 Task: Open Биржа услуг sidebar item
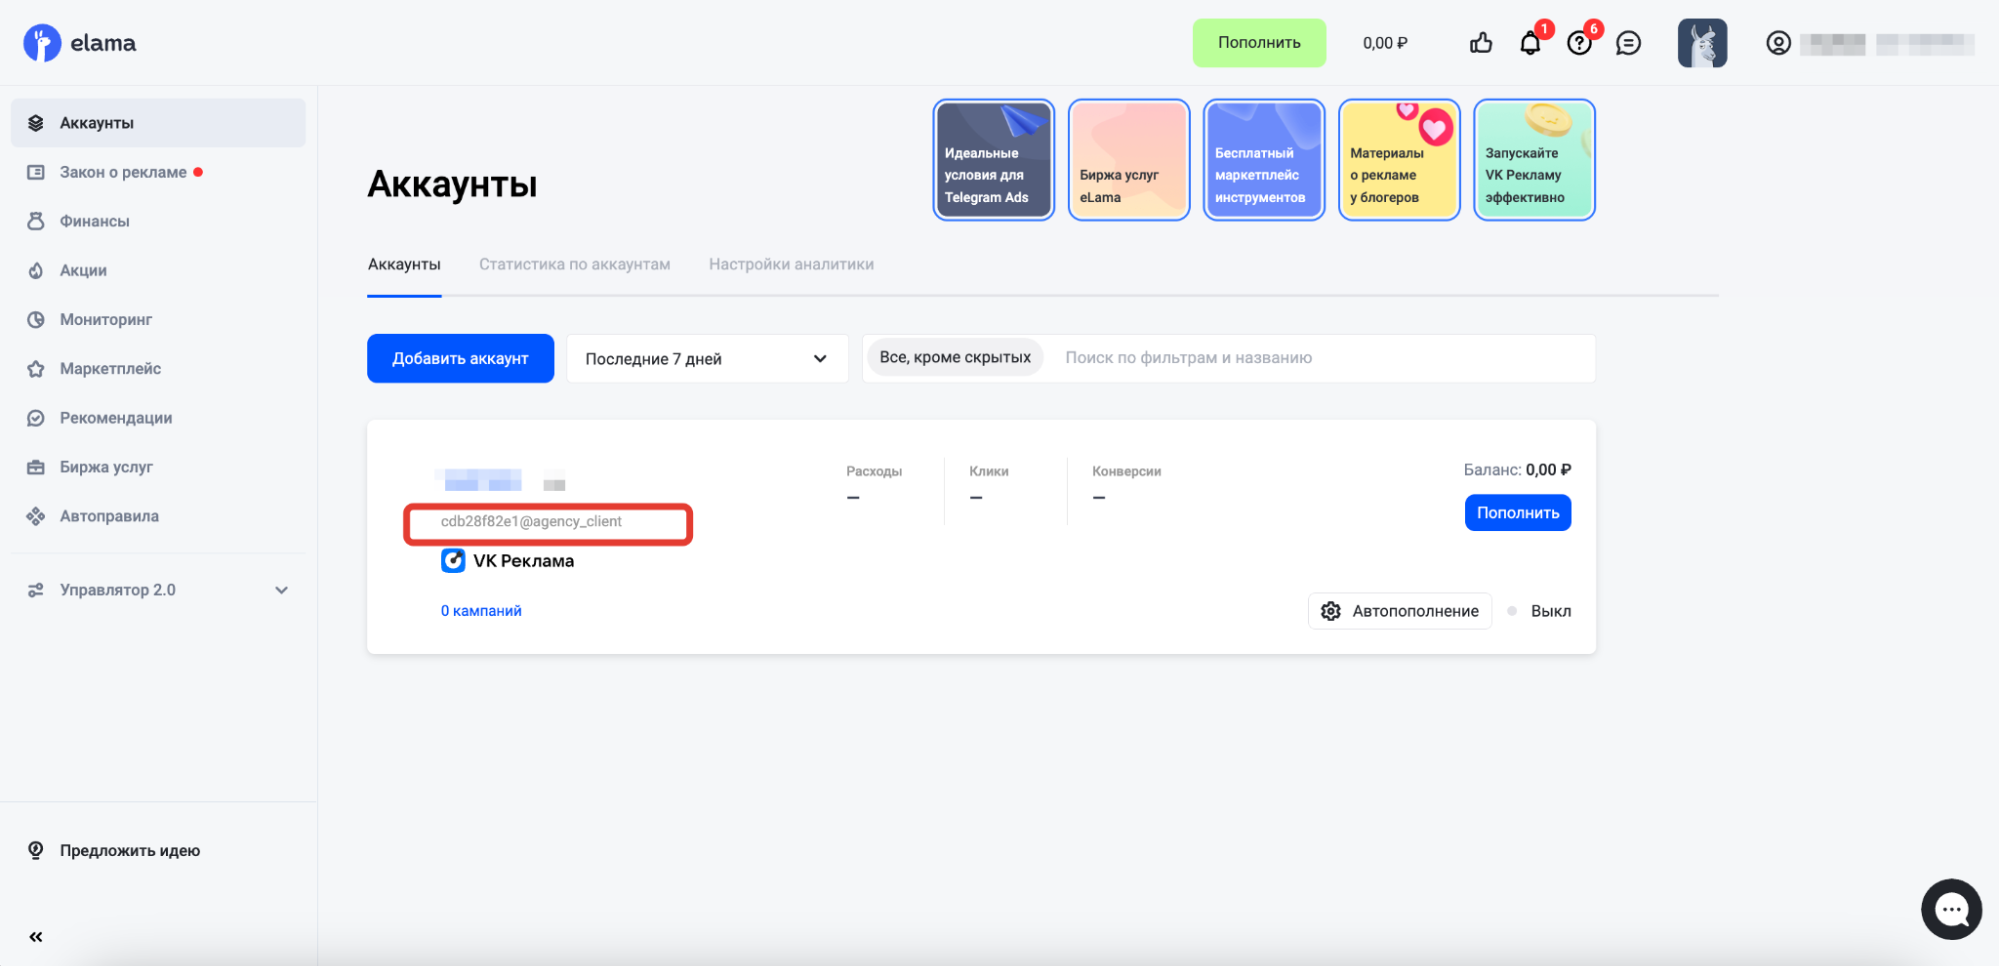158,467
